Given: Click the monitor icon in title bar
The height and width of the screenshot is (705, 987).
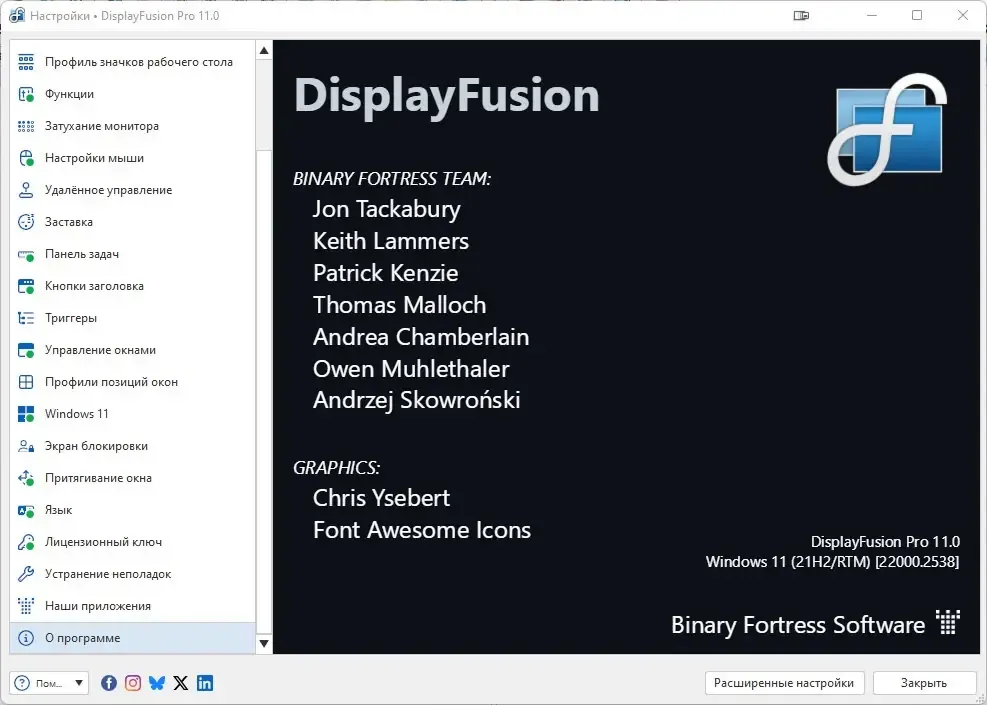Looking at the screenshot, I should click(801, 16).
